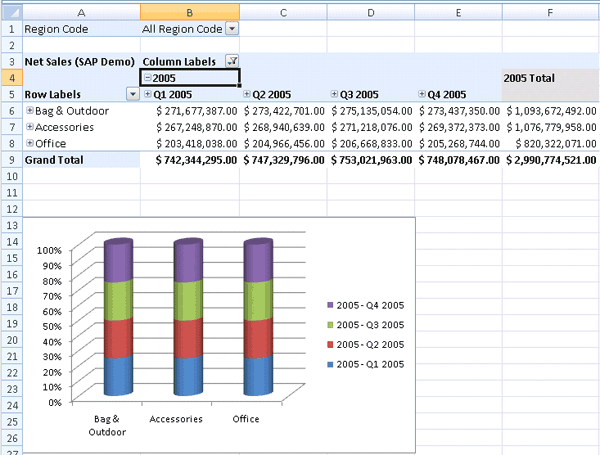Select the row 9 header
The width and height of the screenshot is (600, 455).
pyautogui.click(x=11, y=159)
